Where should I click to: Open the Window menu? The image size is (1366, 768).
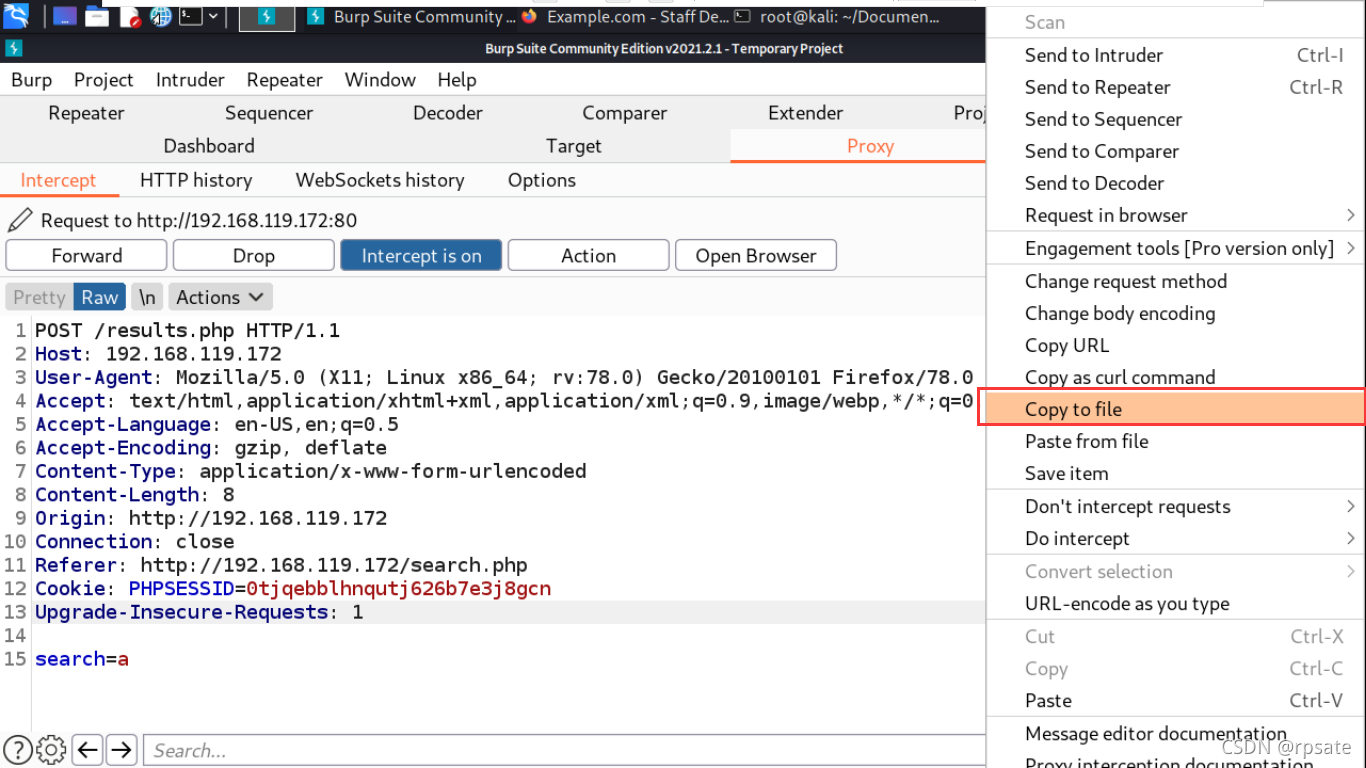point(380,80)
